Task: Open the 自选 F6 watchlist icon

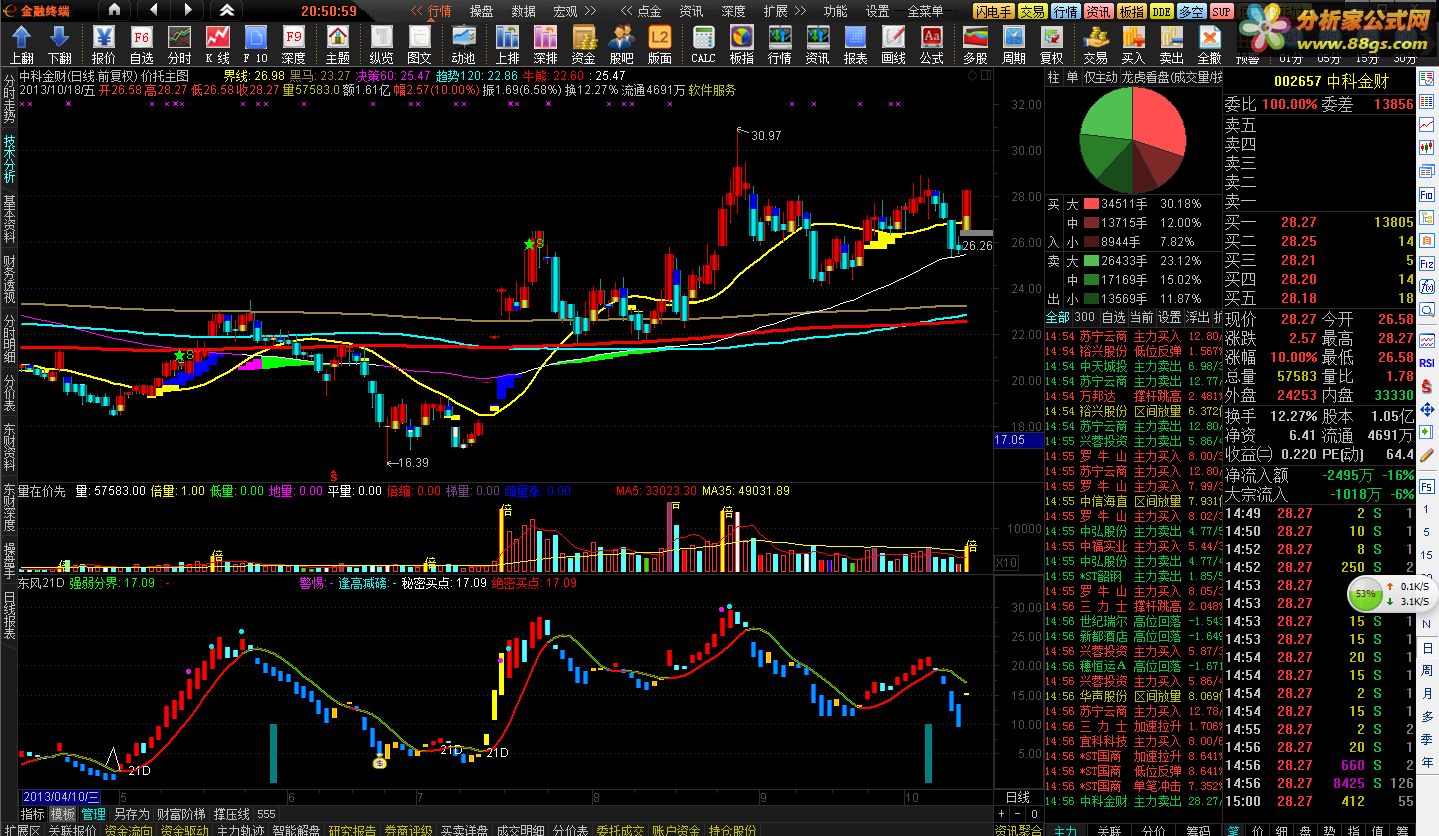Action: pyautogui.click(x=141, y=38)
